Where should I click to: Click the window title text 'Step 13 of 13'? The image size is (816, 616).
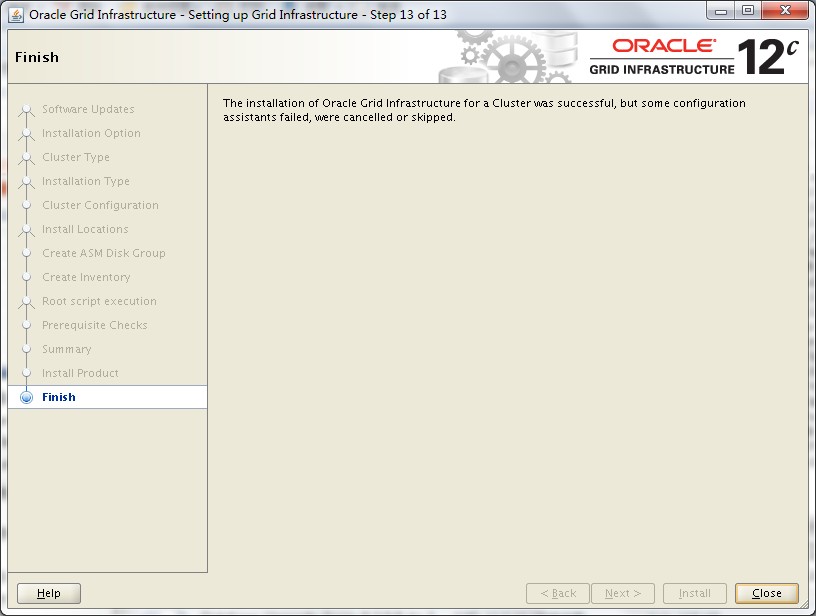click(x=409, y=15)
